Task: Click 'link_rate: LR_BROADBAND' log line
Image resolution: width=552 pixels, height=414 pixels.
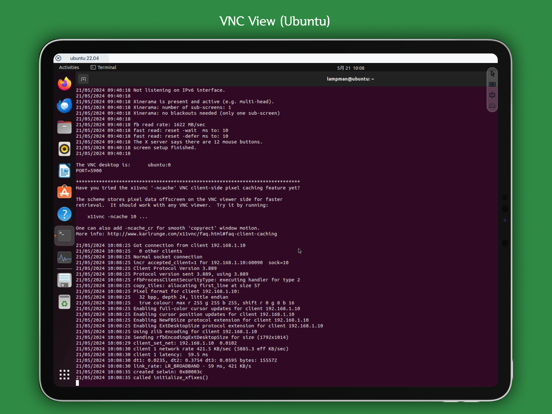Action: (163, 366)
